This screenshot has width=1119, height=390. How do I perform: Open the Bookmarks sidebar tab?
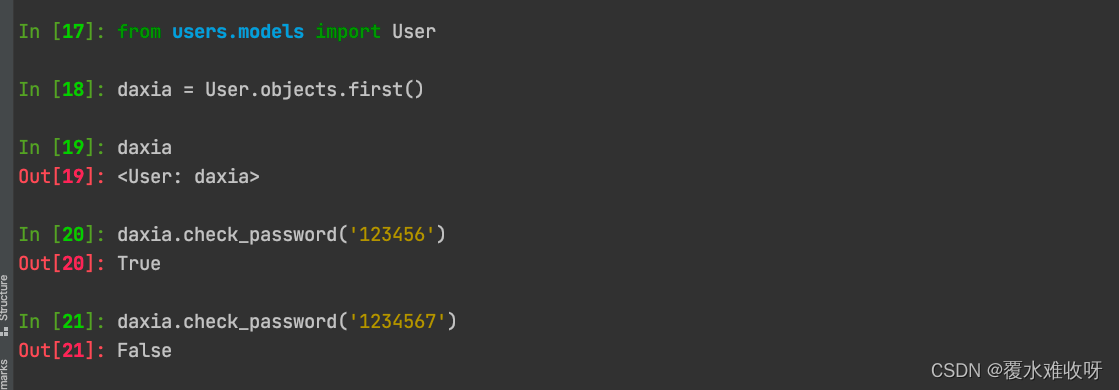click(5, 375)
